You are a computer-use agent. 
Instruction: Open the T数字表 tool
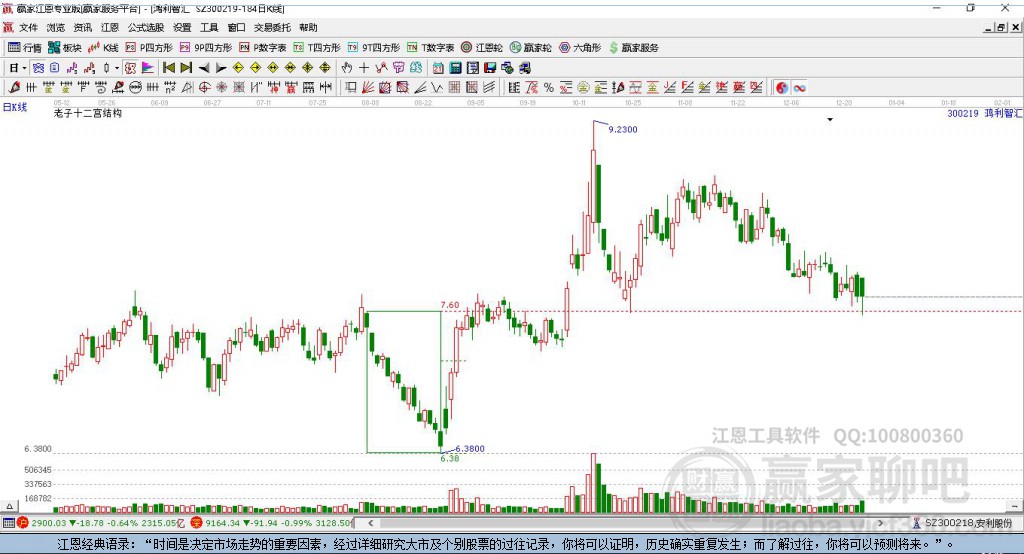(x=430, y=48)
